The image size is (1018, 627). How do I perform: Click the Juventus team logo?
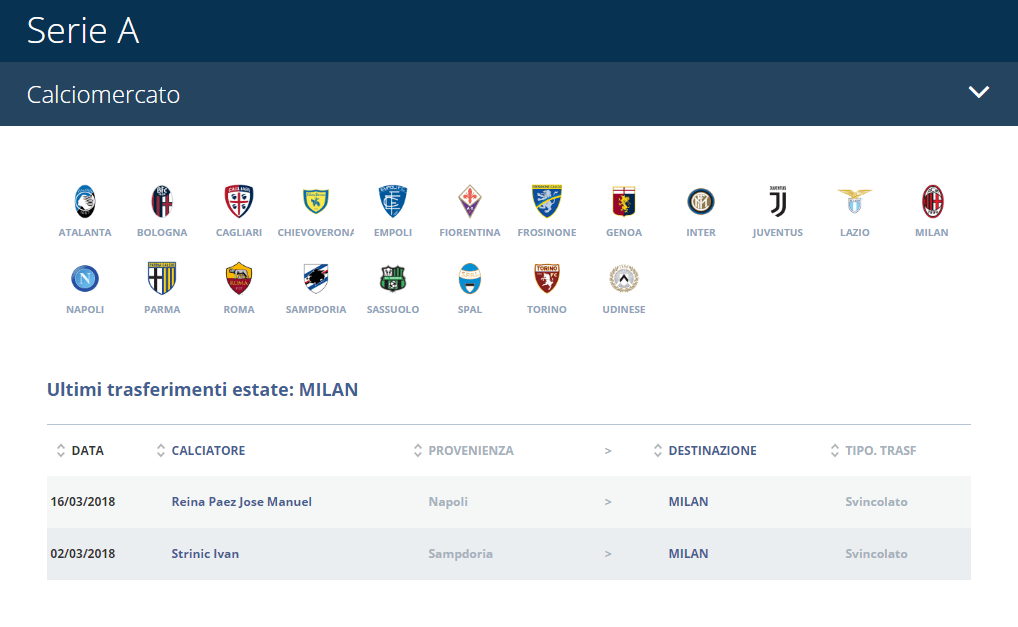click(x=777, y=202)
